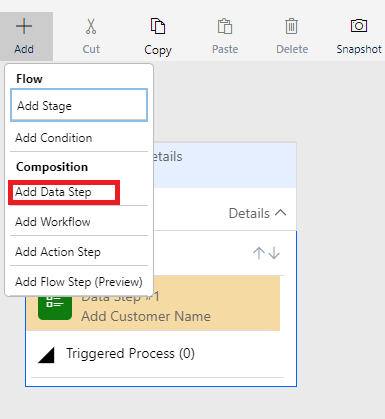385x419 pixels.
Task: Collapse the Details chevron
Action: 281,213
